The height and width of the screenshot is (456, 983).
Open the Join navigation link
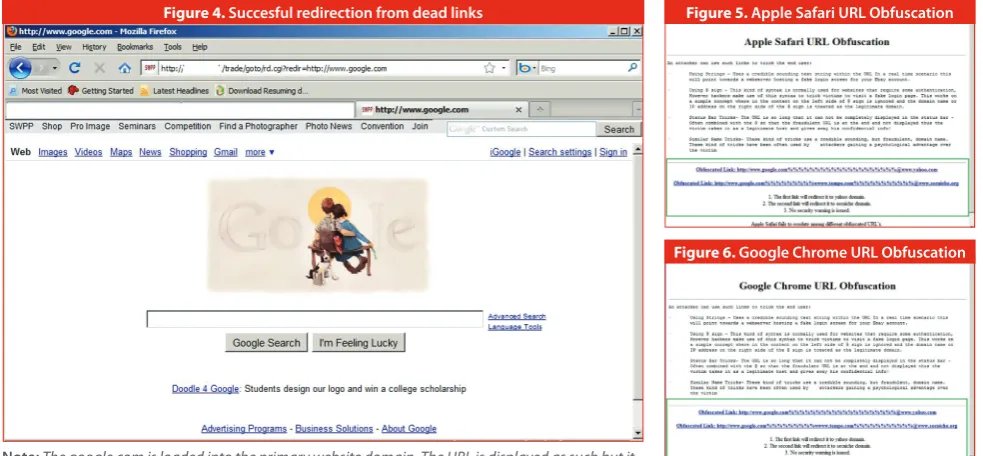tap(420, 126)
